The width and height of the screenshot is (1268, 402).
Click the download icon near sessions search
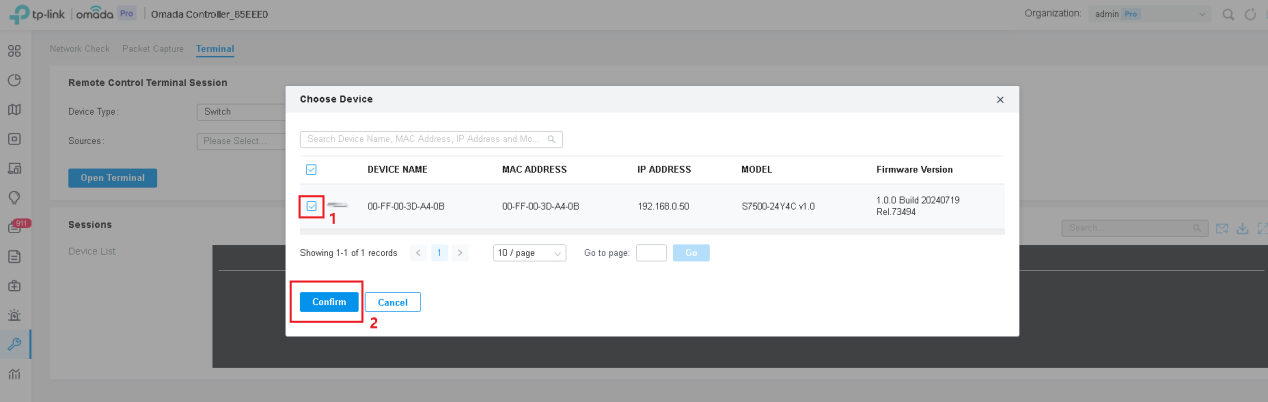tap(1242, 228)
